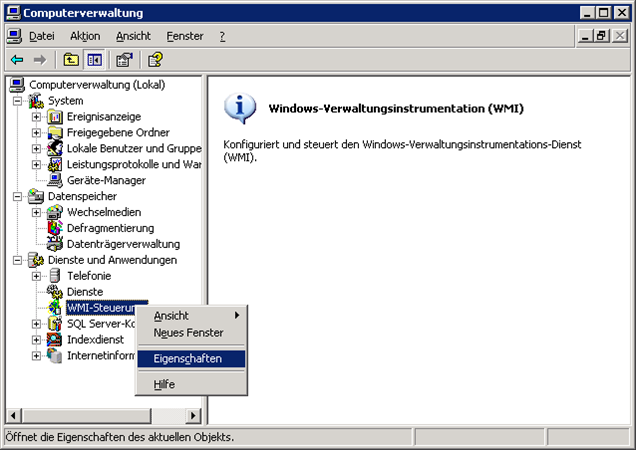Click the Internetinformationsdienste icon

pos(55,355)
